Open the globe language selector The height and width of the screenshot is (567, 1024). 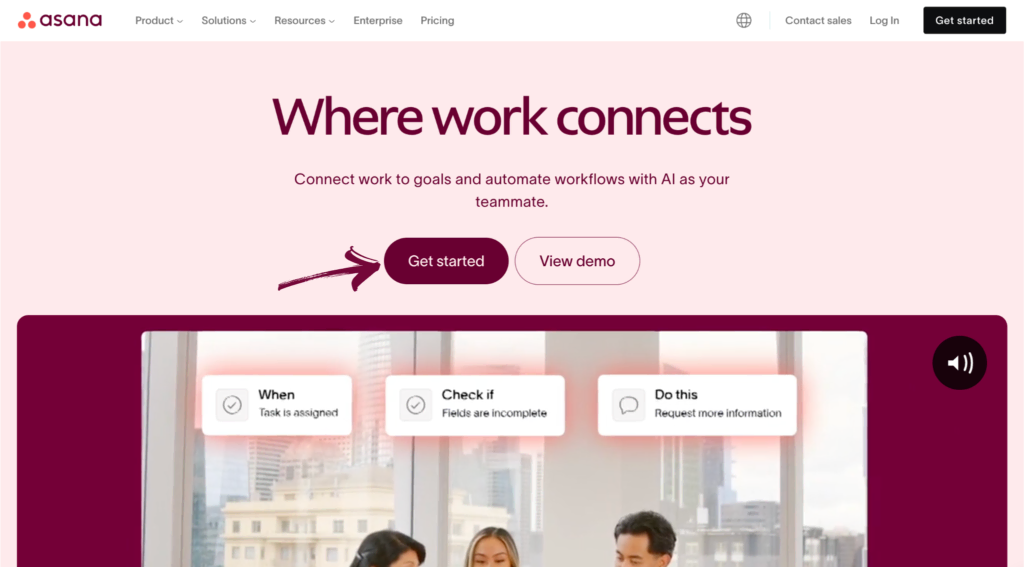pyautogui.click(x=743, y=20)
